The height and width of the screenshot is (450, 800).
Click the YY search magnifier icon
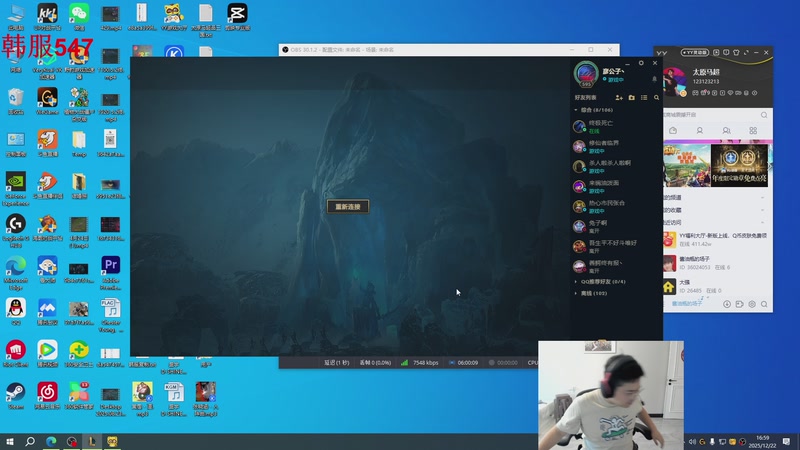click(x=764, y=115)
